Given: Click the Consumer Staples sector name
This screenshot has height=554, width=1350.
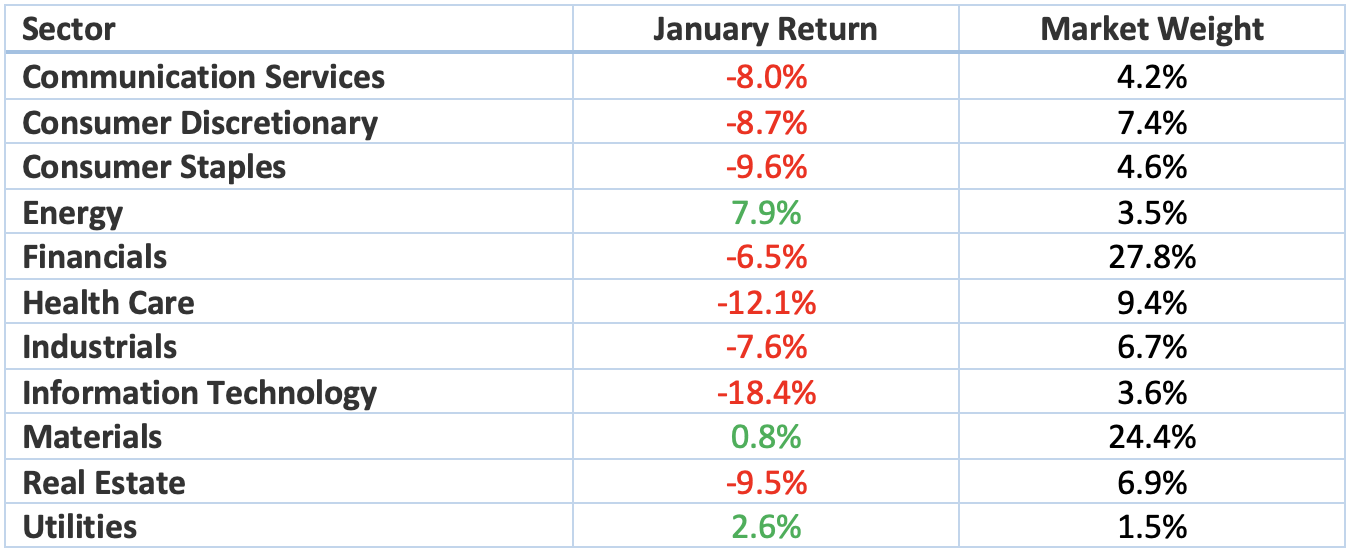Looking at the screenshot, I should (x=154, y=167).
